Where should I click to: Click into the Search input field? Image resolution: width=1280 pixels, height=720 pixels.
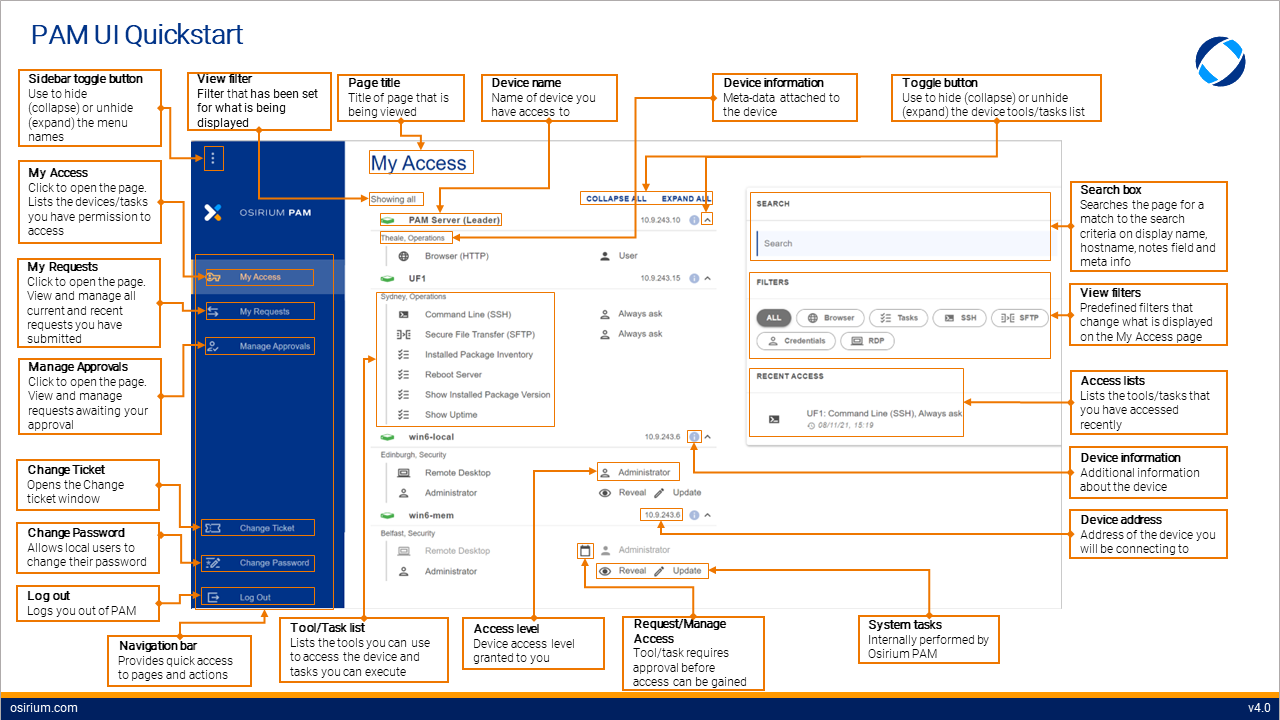900,243
